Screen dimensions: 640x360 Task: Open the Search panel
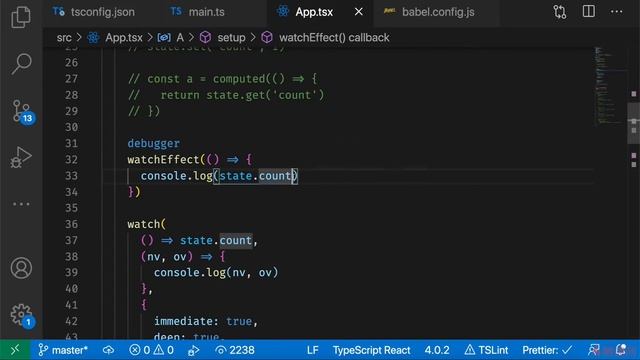click(x=21, y=63)
